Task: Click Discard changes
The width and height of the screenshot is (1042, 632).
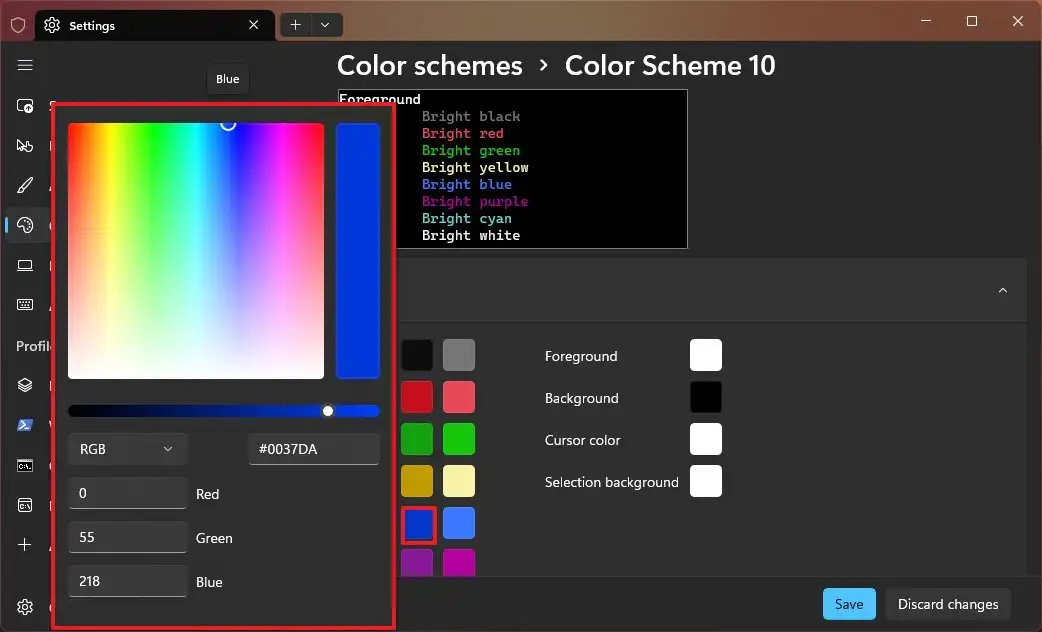Action: [948, 604]
